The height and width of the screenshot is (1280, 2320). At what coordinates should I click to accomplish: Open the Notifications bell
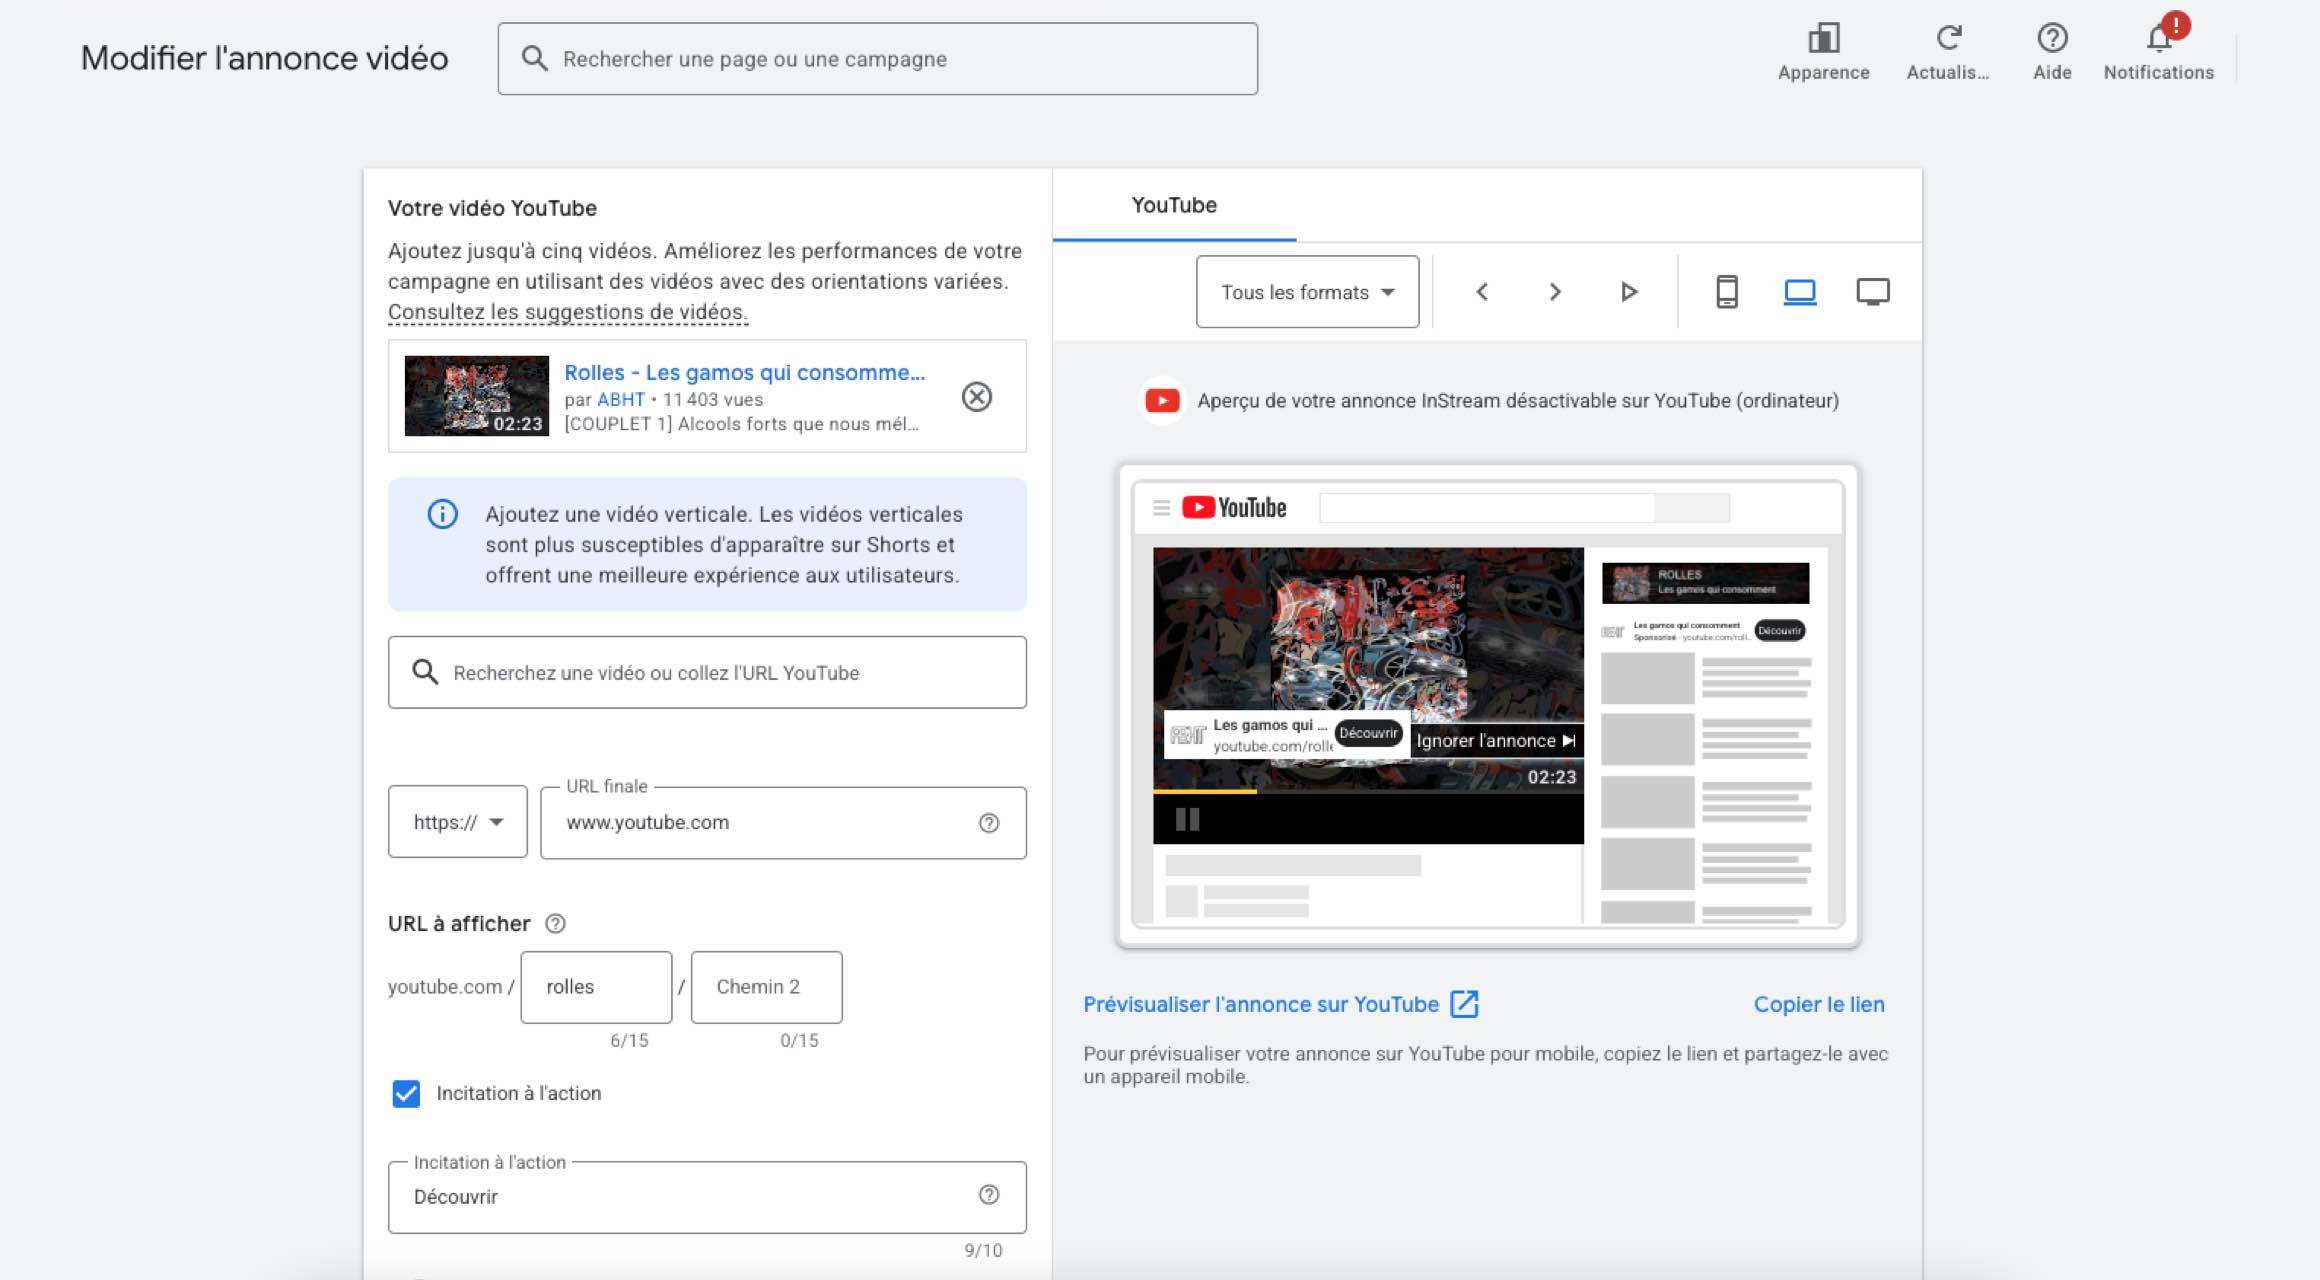[2158, 40]
